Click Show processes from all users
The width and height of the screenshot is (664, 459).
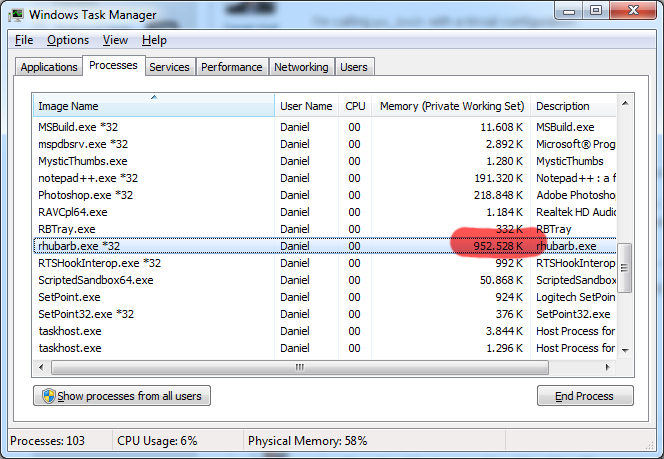(x=122, y=396)
